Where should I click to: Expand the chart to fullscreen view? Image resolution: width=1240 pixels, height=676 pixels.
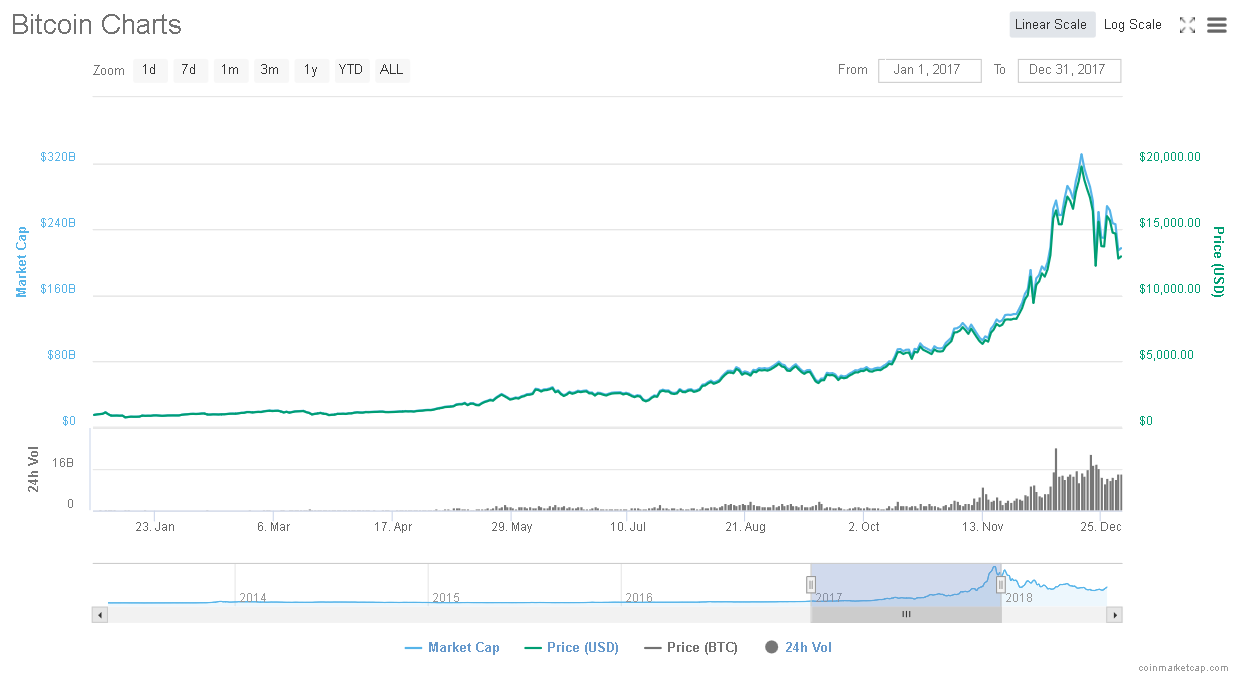pyautogui.click(x=1187, y=25)
